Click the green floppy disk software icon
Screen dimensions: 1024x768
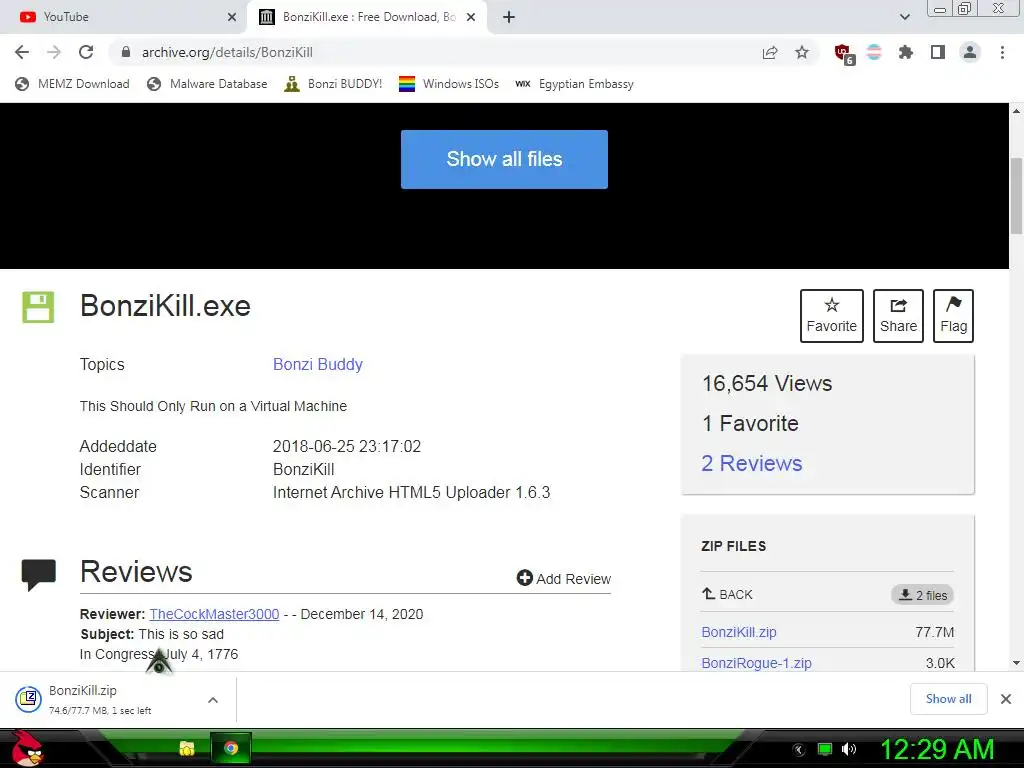coord(39,307)
